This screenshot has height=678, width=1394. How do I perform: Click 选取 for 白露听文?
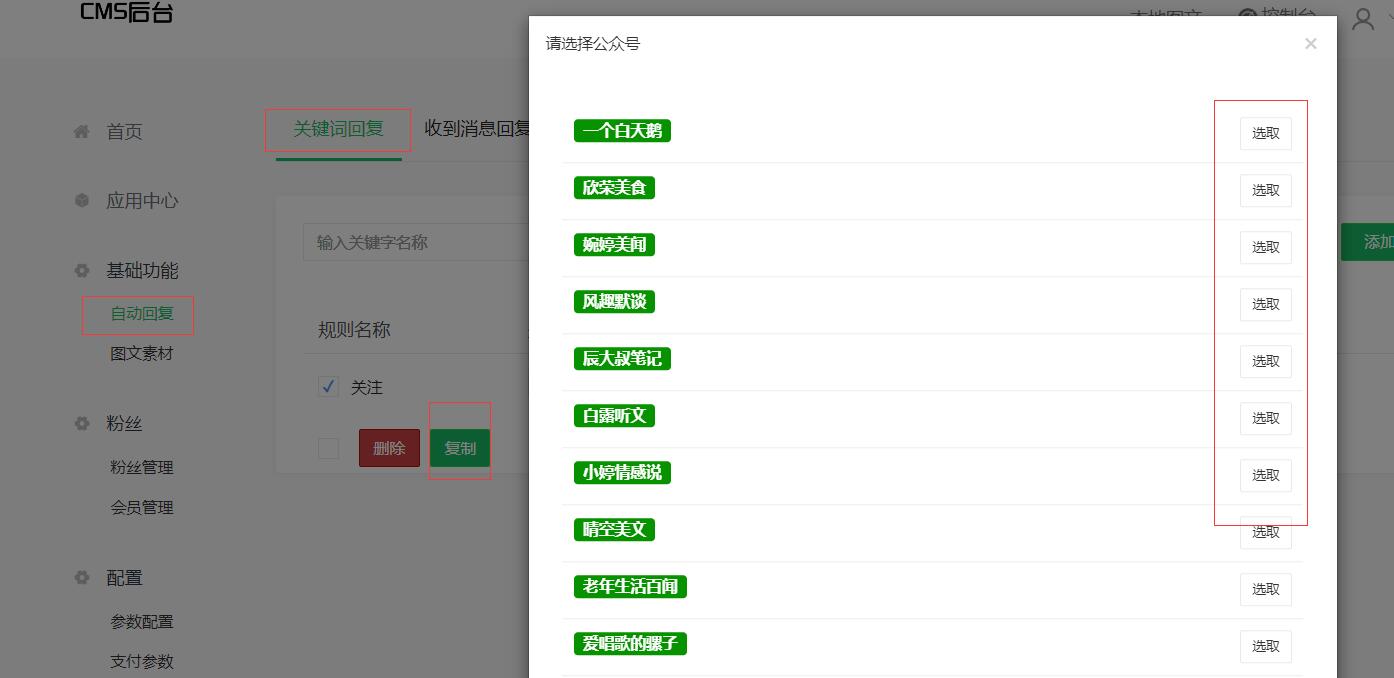tap(1266, 418)
